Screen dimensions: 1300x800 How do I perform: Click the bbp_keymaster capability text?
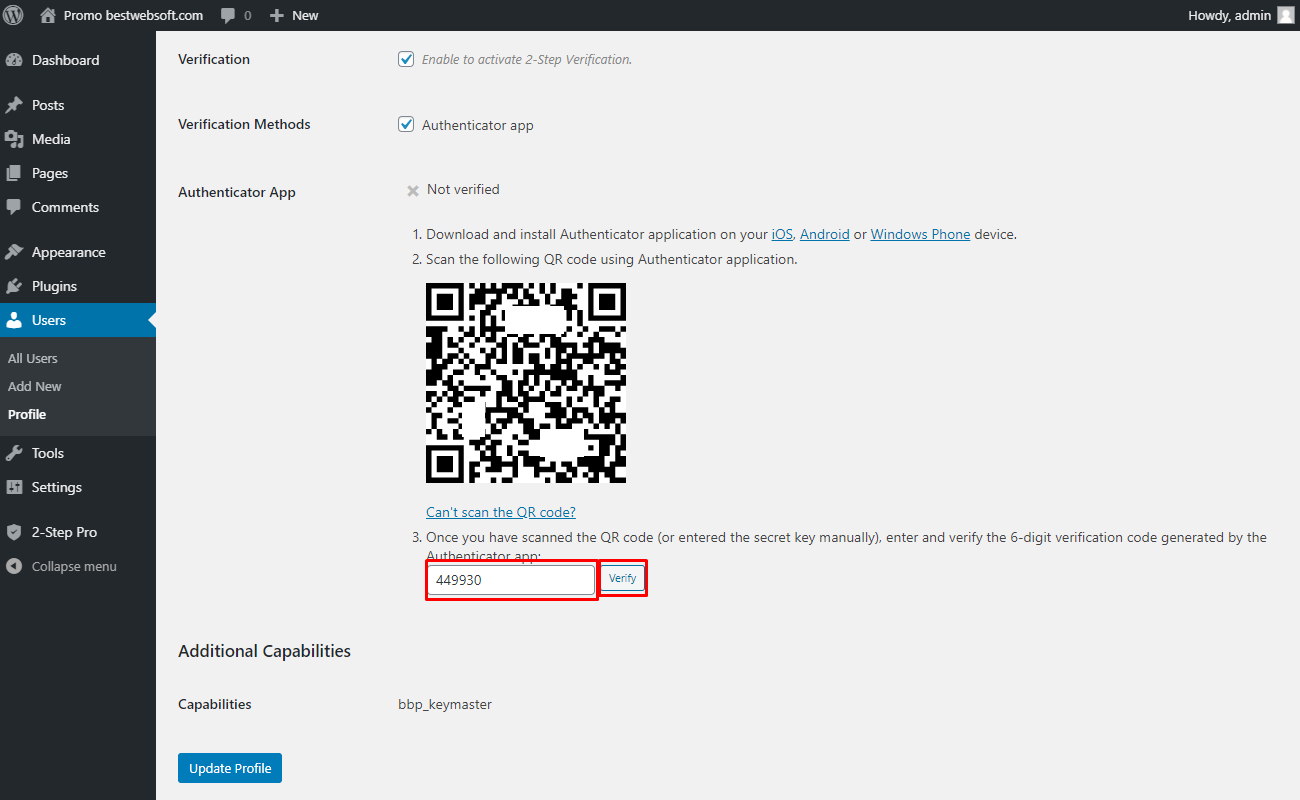click(x=445, y=704)
